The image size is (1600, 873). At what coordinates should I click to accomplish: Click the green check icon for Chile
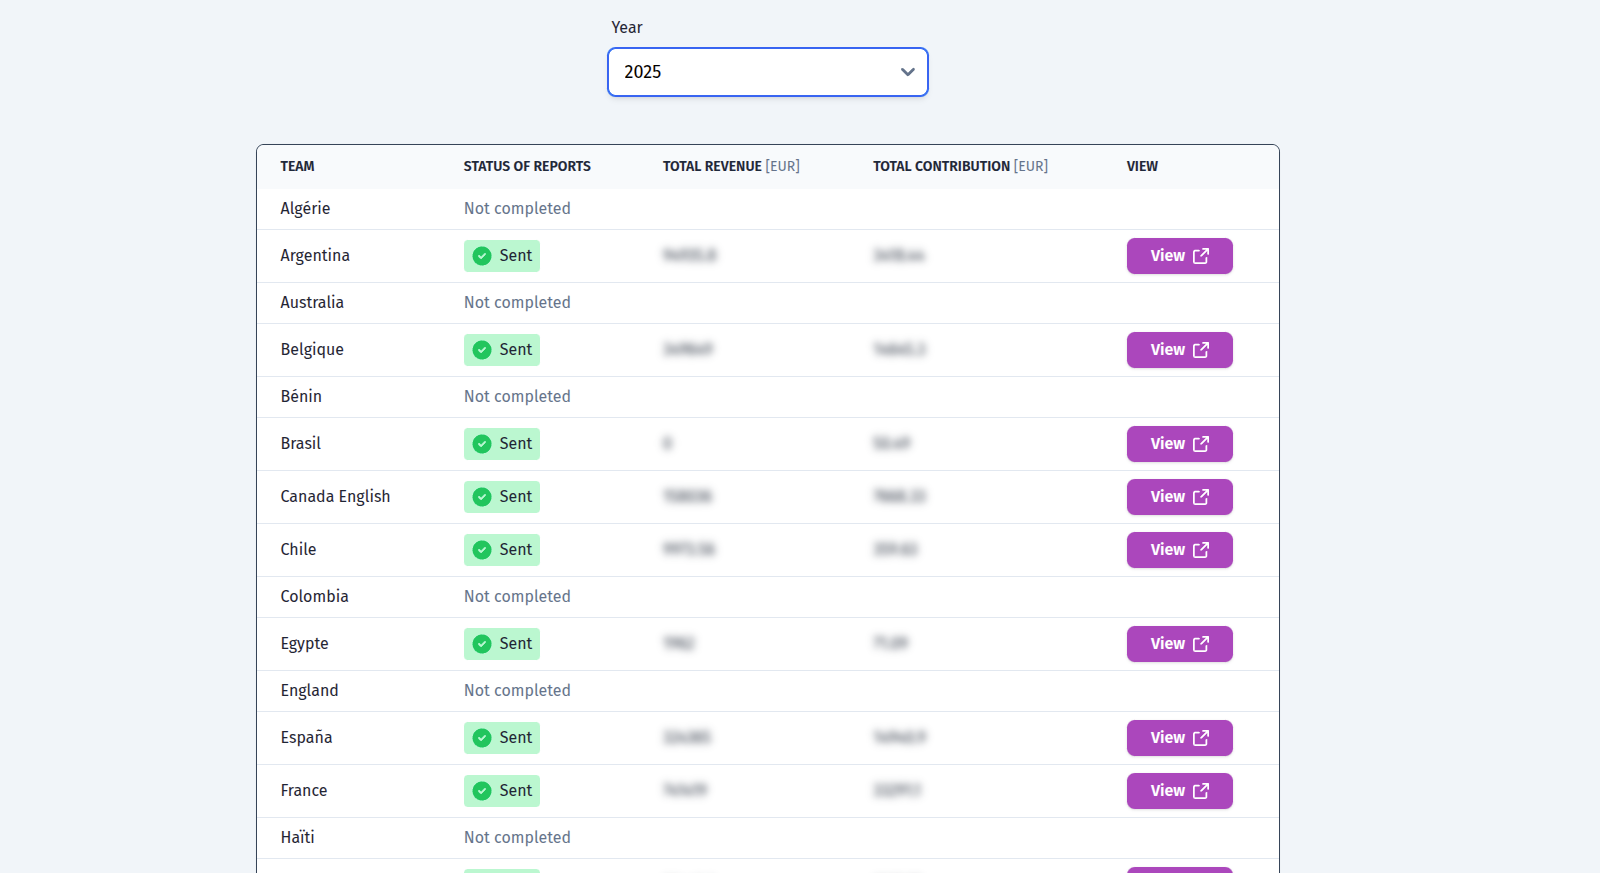(x=482, y=550)
